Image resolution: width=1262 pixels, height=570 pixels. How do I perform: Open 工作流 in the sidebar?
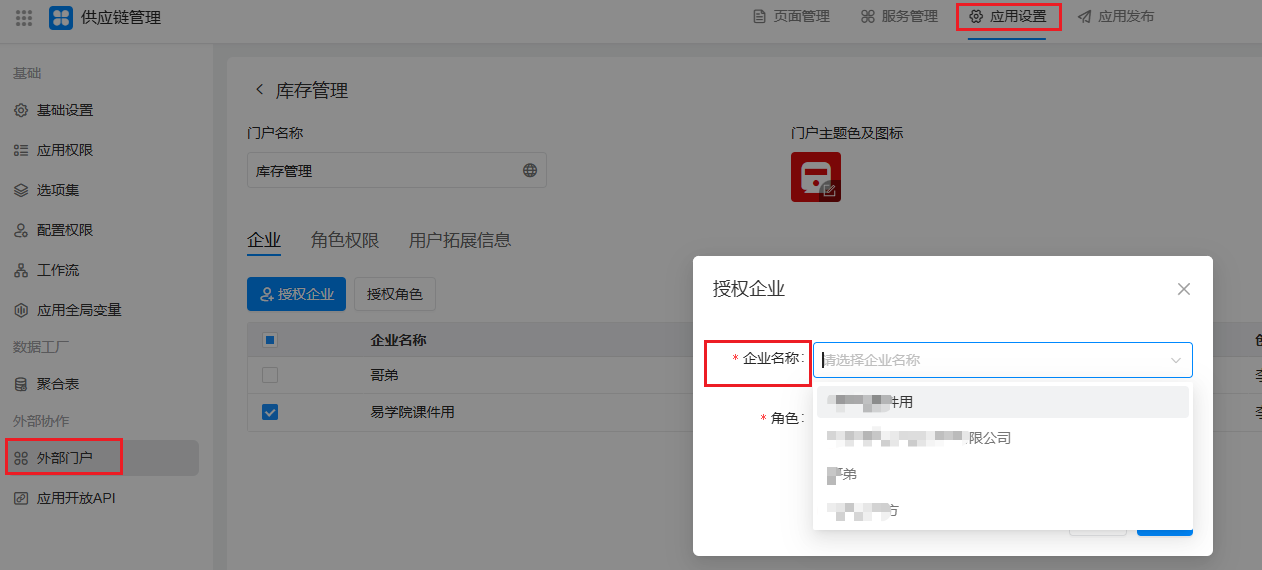pyautogui.click(x=58, y=270)
